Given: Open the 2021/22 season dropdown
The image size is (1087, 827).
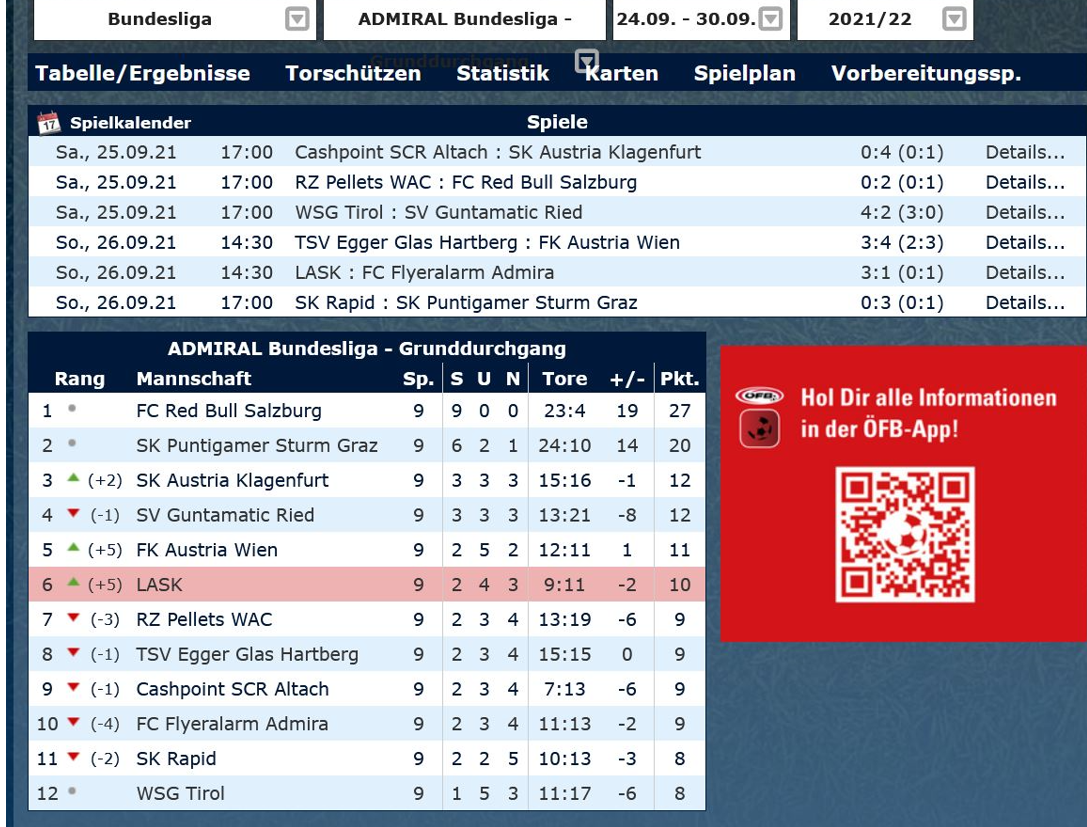Looking at the screenshot, I should (x=885, y=19).
